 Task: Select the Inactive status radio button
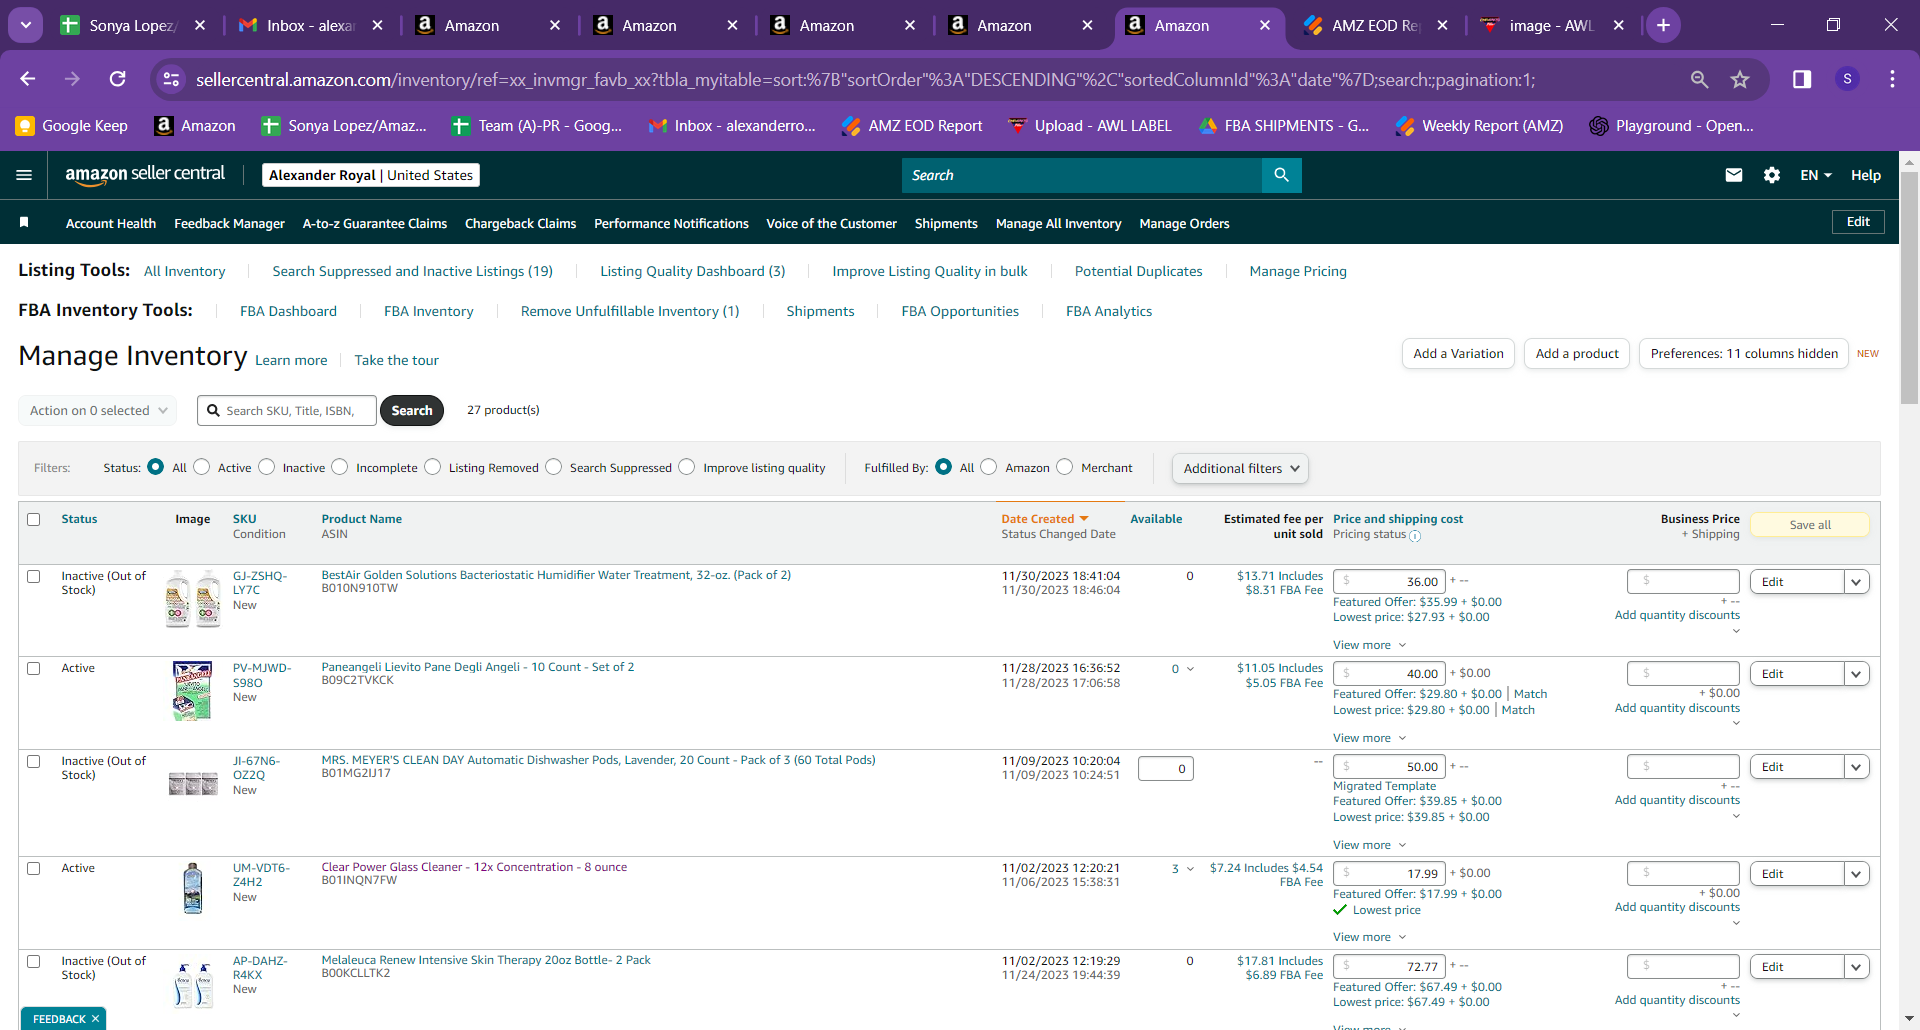coord(266,467)
